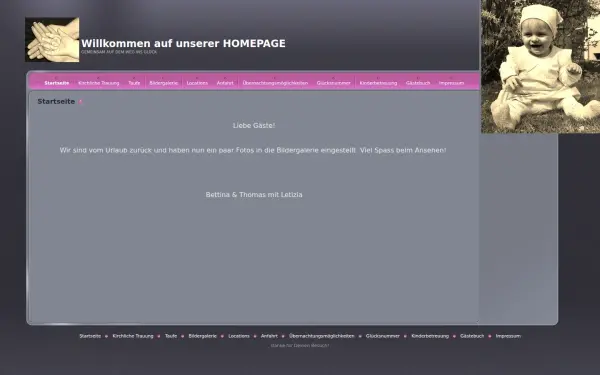Open the Glücksnummer footer link
The width and height of the screenshot is (600, 375).
tap(383, 336)
